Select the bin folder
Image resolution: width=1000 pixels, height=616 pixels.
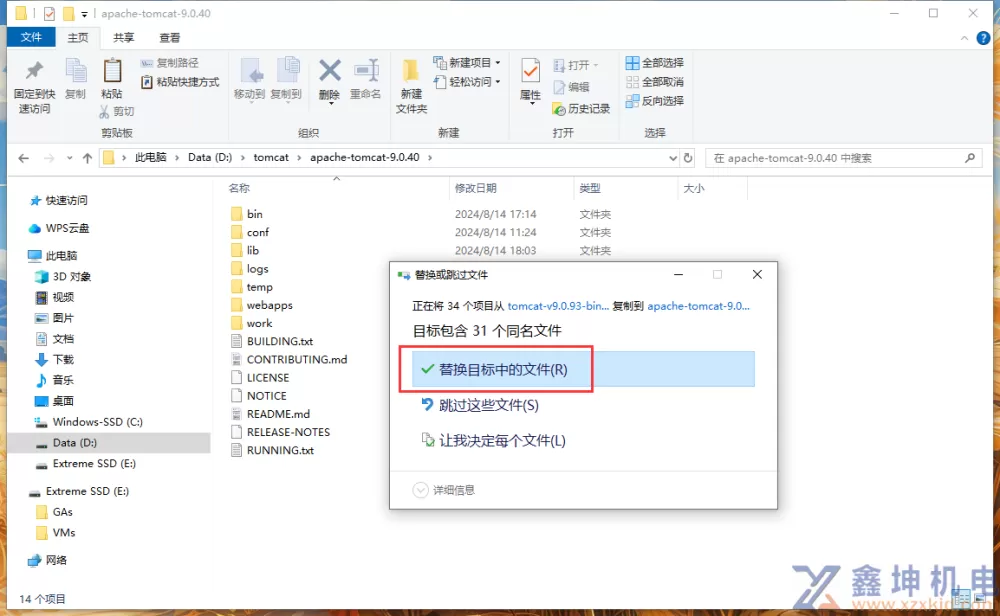tap(247, 214)
